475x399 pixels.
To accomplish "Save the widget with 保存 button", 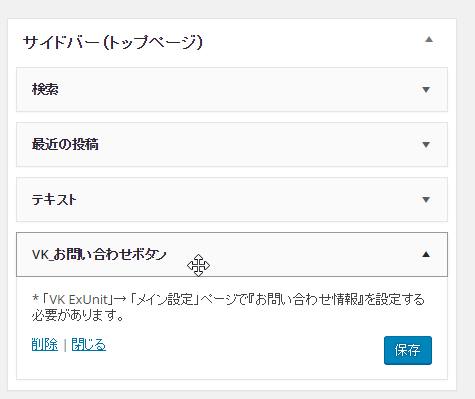I will tap(408, 350).
